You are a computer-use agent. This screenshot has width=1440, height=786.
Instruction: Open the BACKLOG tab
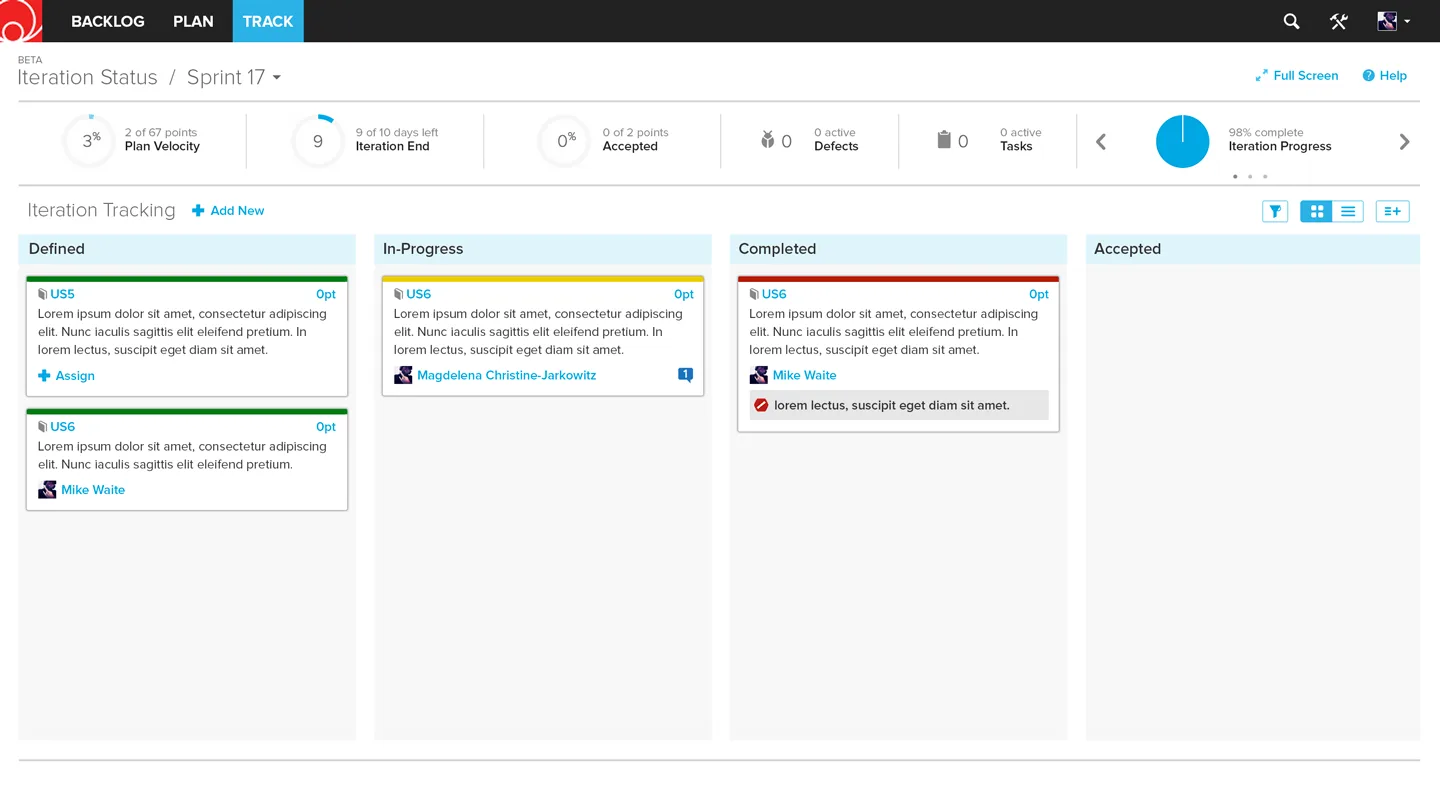[x=108, y=21]
